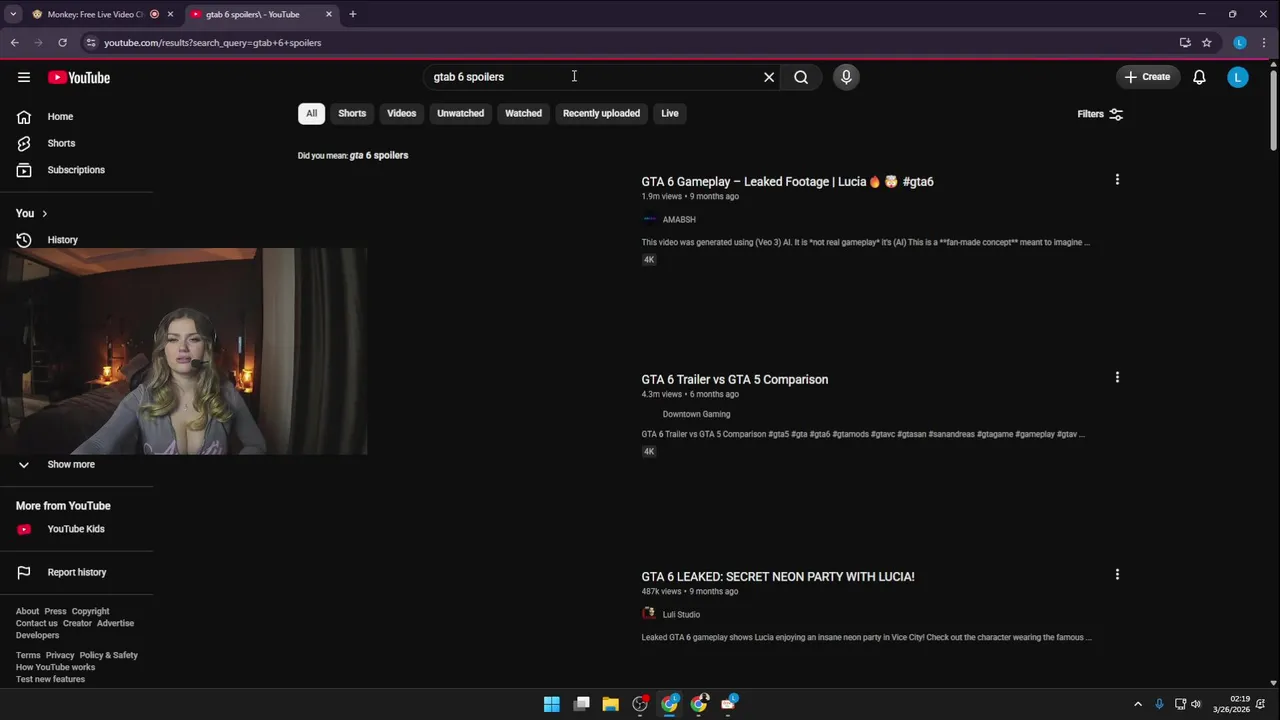Screen dimensions: 1280x720
Task: Open How YouTube works link
Action: [x=55, y=667]
